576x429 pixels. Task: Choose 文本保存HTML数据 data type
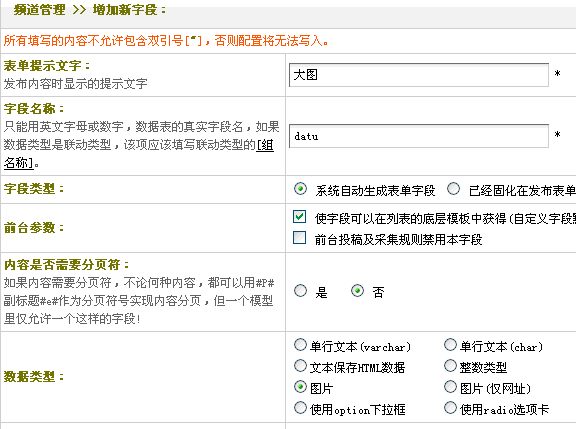click(300, 365)
